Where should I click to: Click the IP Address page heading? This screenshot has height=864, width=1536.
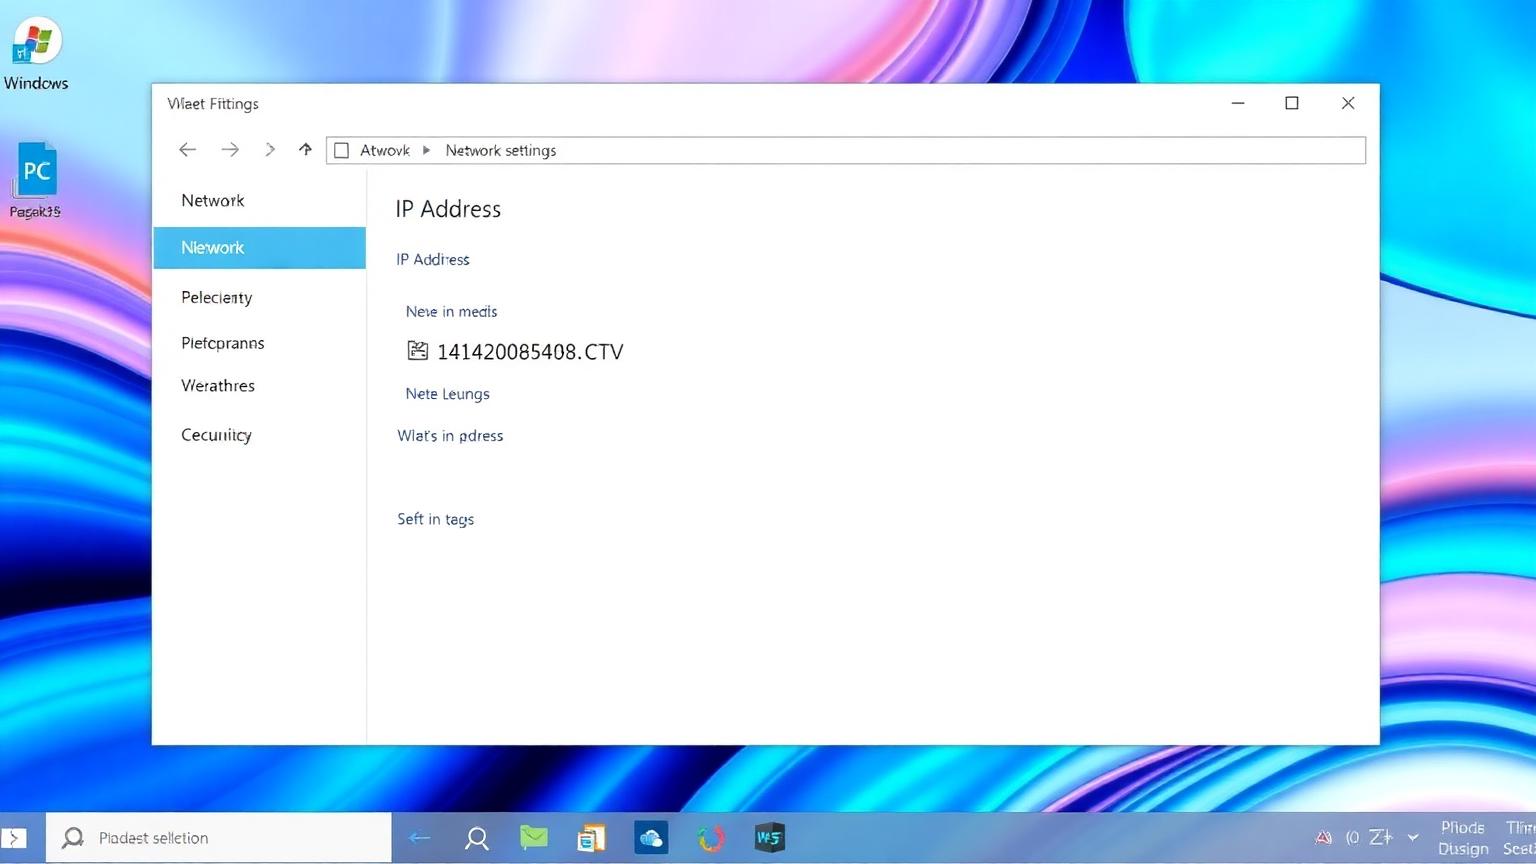pyautogui.click(x=448, y=209)
